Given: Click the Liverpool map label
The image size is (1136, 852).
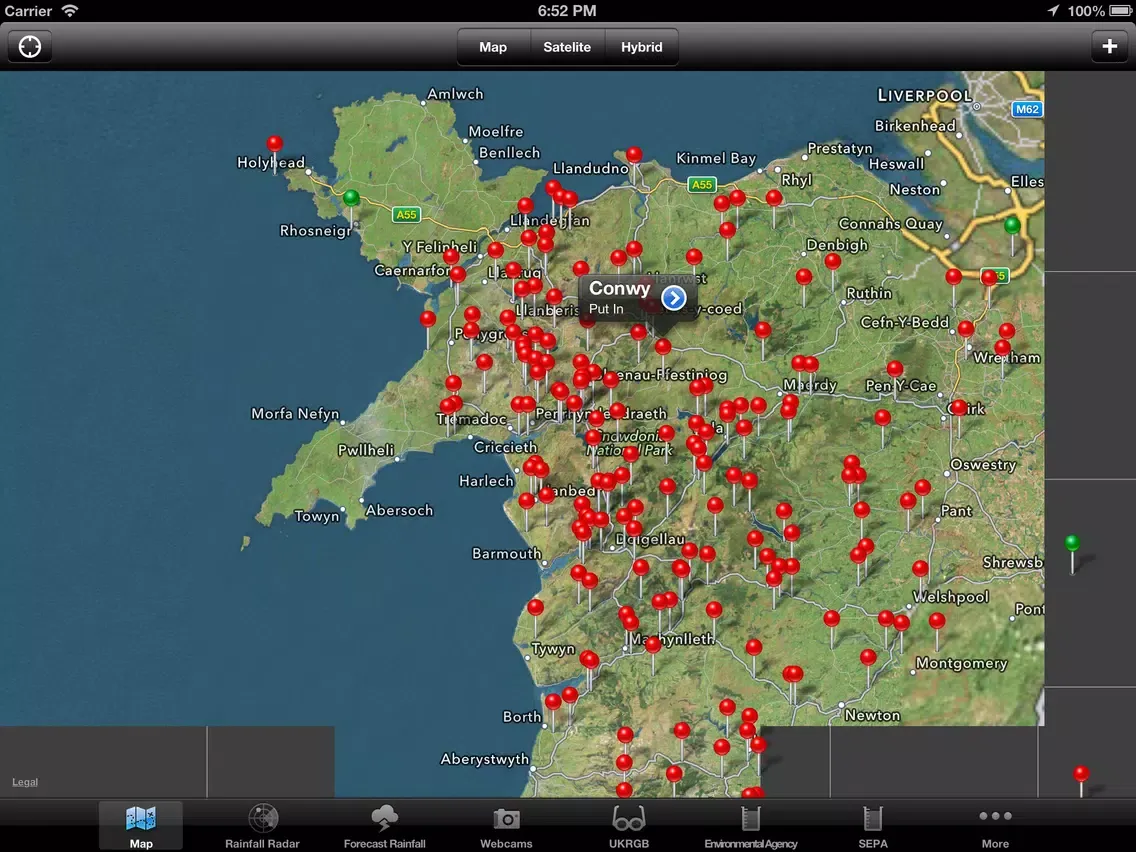Looking at the screenshot, I should point(924,95).
